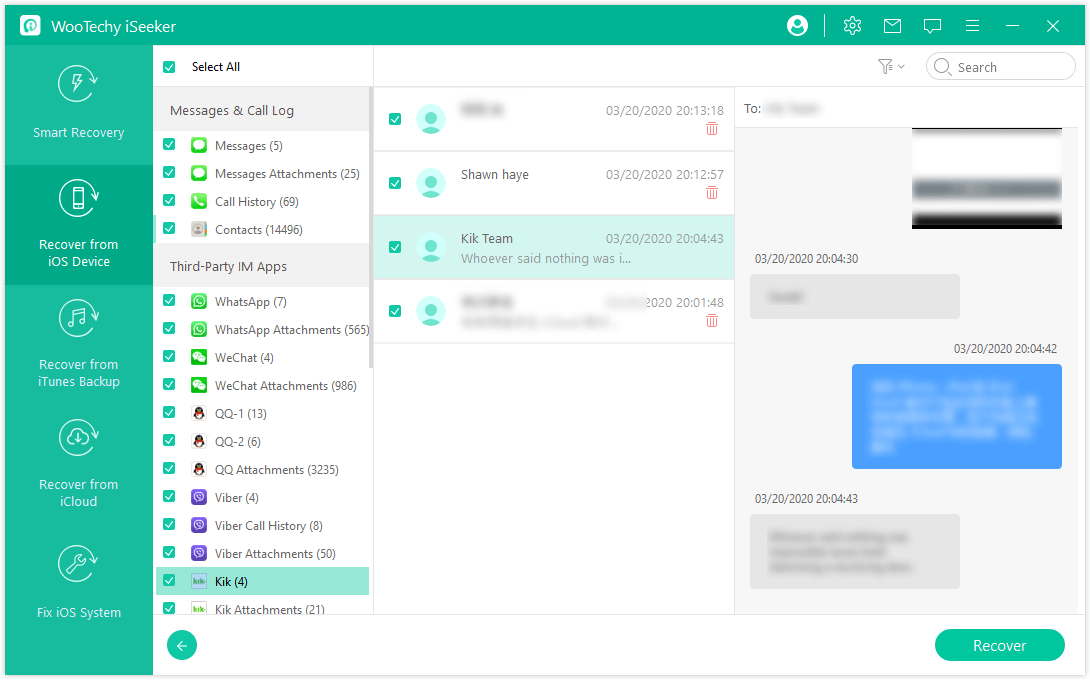Viewport: 1090px width, 680px height.
Task: Open the feedback chat bubble icon
Action: pyautogui.click(x=932, y=26)
